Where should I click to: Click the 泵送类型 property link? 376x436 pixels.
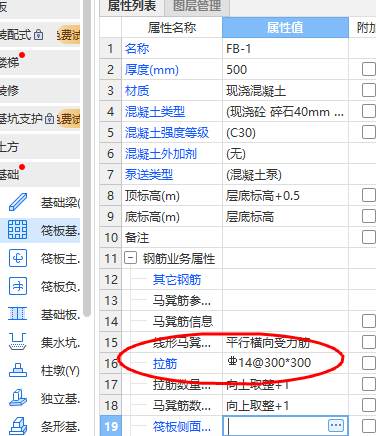tap(149, 174)
